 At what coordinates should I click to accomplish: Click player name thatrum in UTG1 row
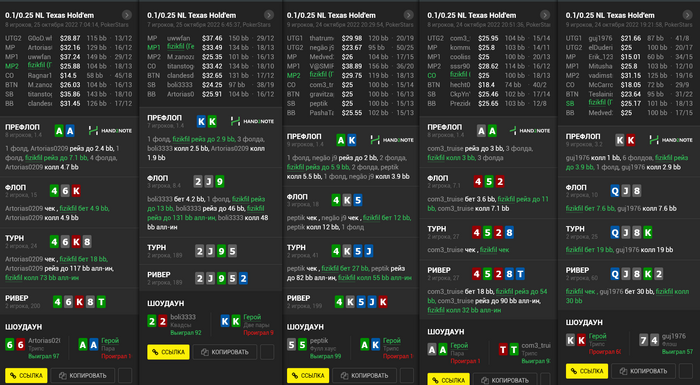pos(321,38)
